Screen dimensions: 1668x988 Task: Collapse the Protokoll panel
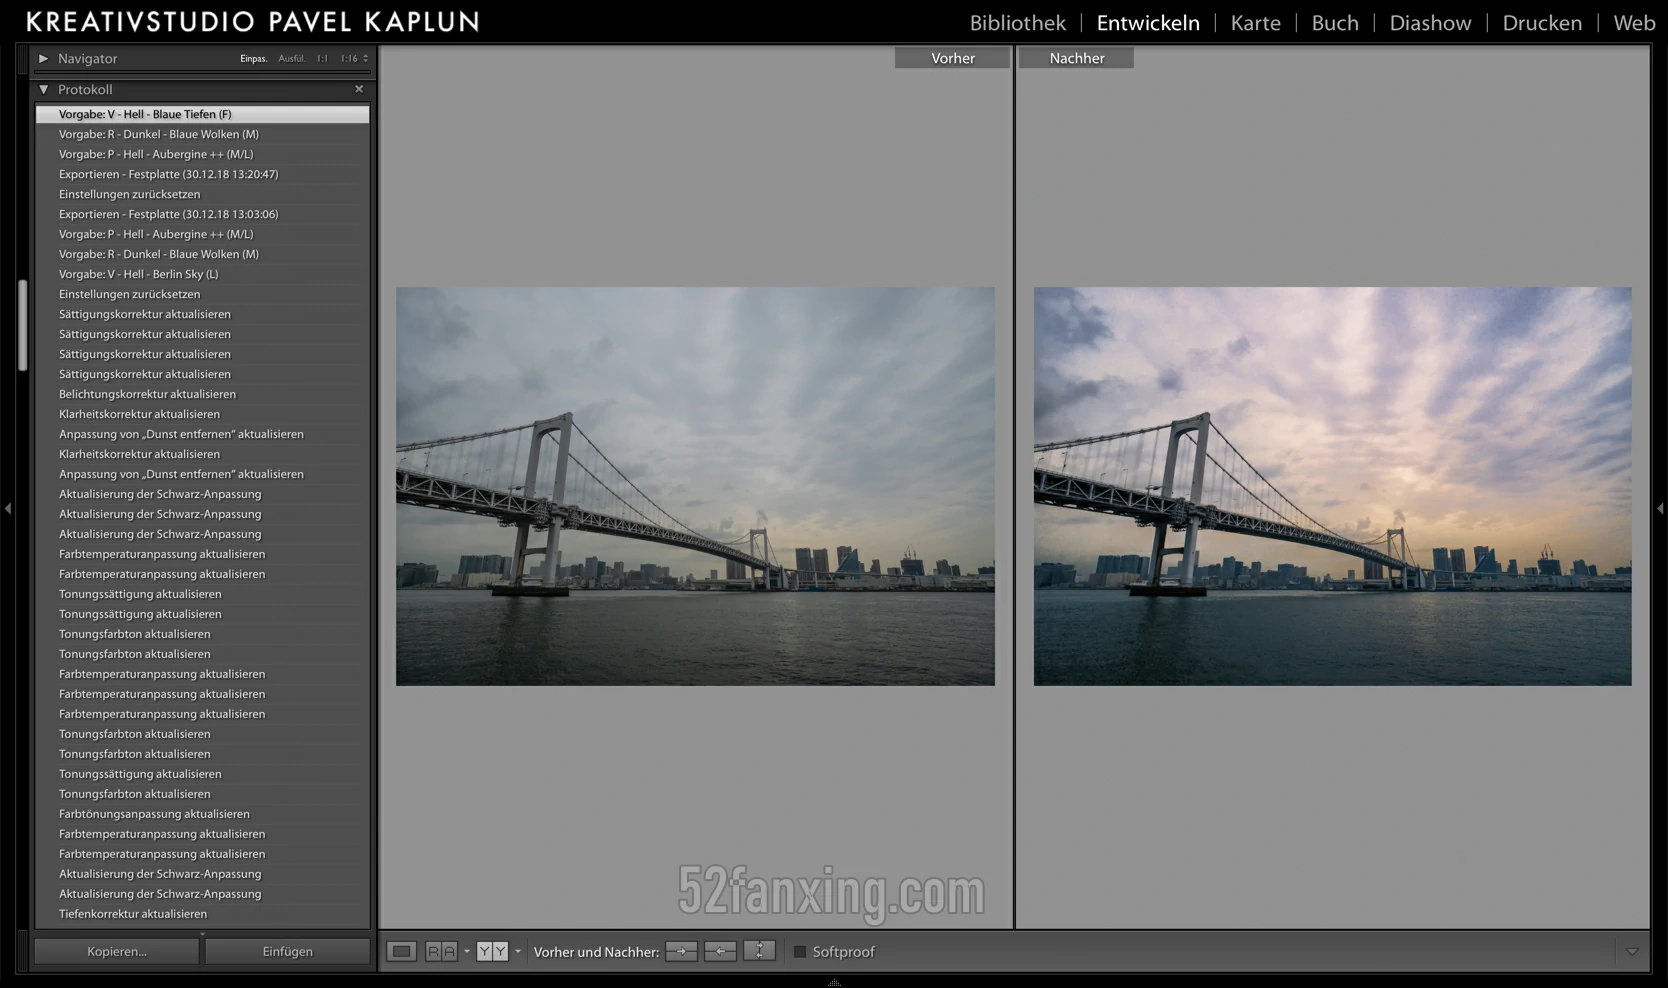(x=43, y=89)
